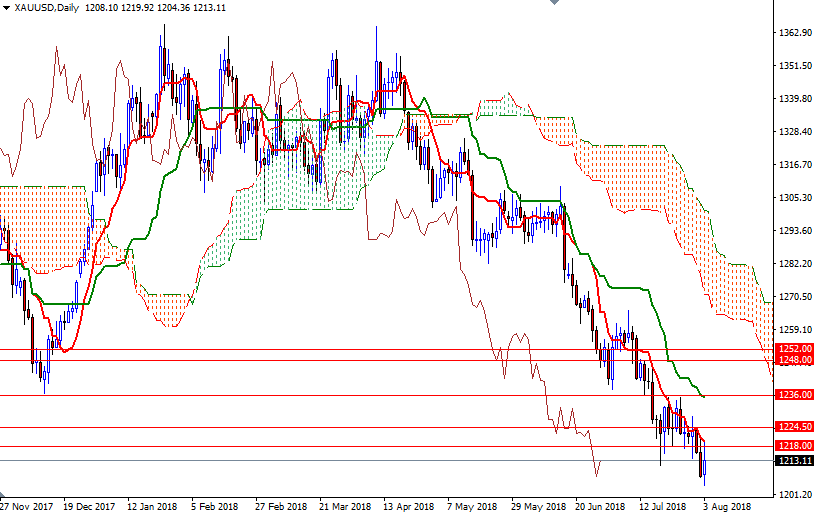Click the 3 Aug 2018 date label
814x514 pixels.
pos(727,506)
